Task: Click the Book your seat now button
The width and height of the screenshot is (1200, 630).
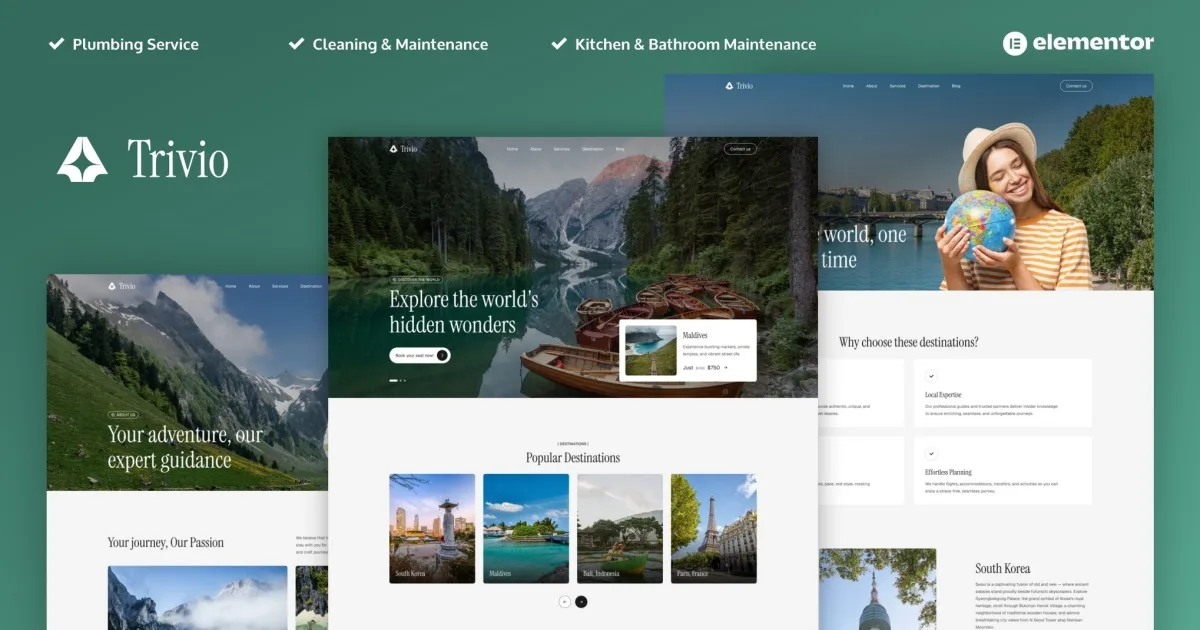Action: pyautogui.click(x=420, y=355)
